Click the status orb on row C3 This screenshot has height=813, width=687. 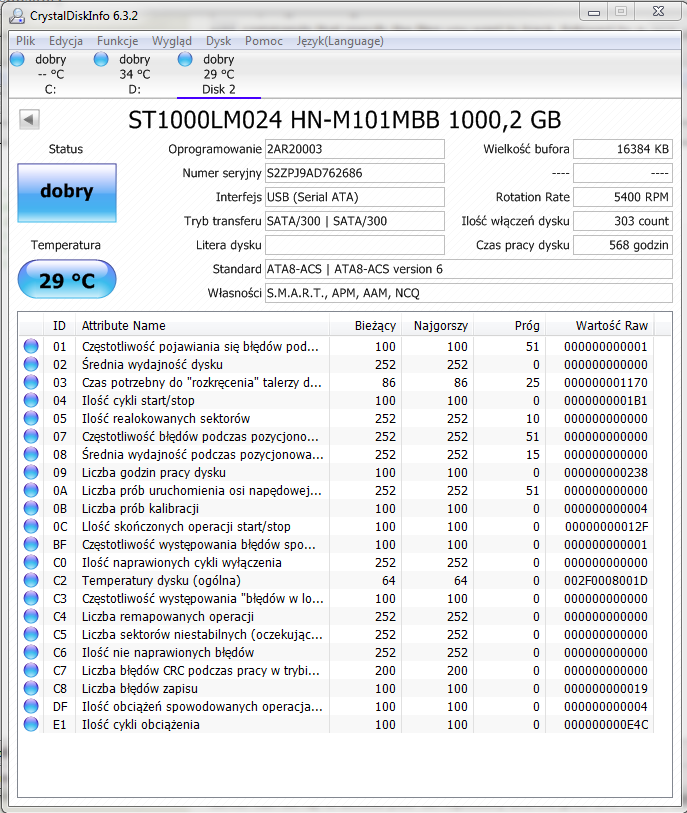click(x=31, y=598)
